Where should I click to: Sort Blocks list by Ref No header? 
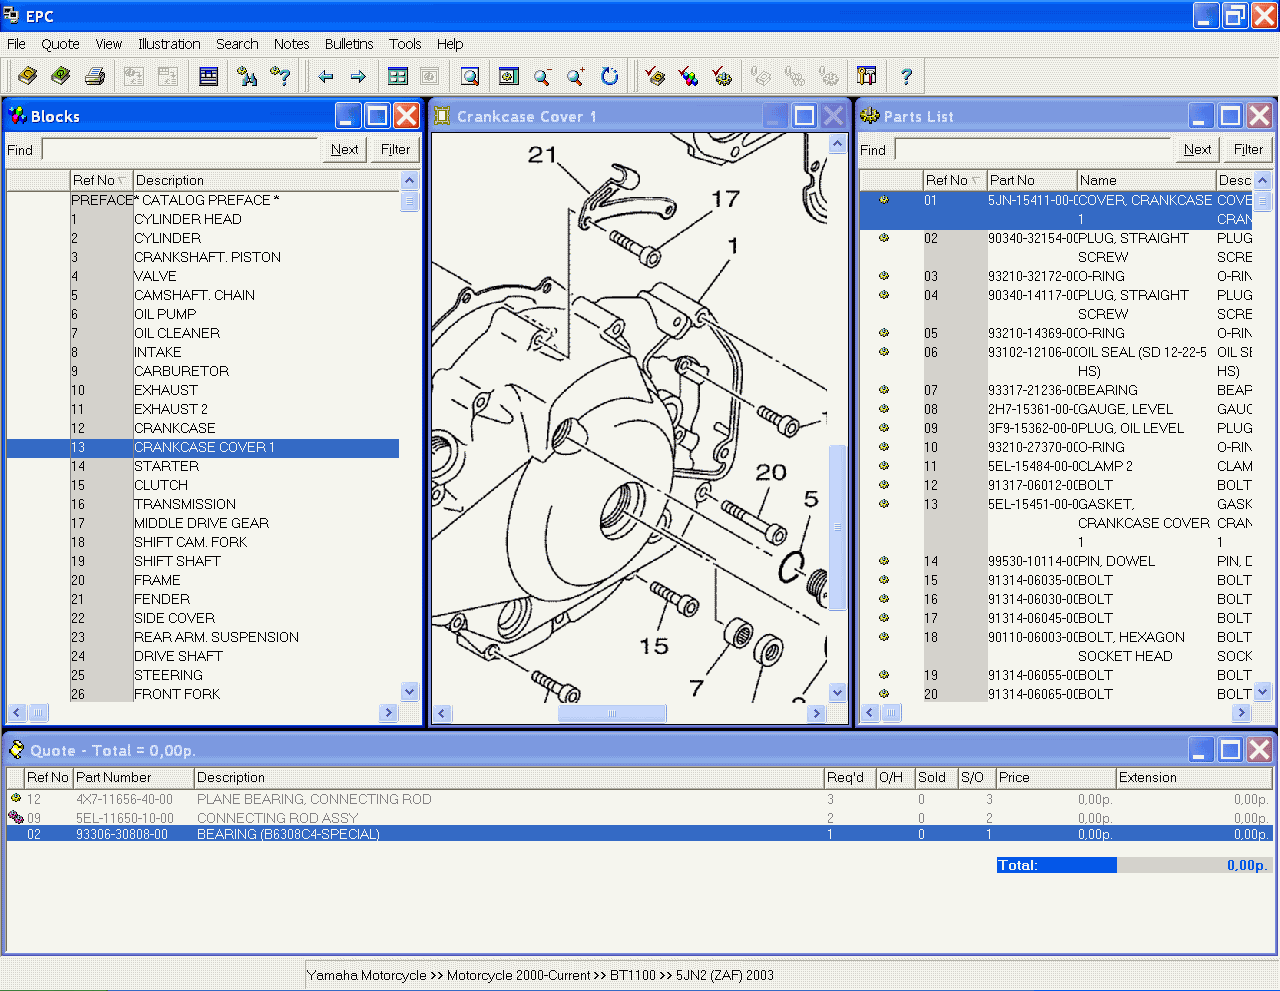click(101, 180)
